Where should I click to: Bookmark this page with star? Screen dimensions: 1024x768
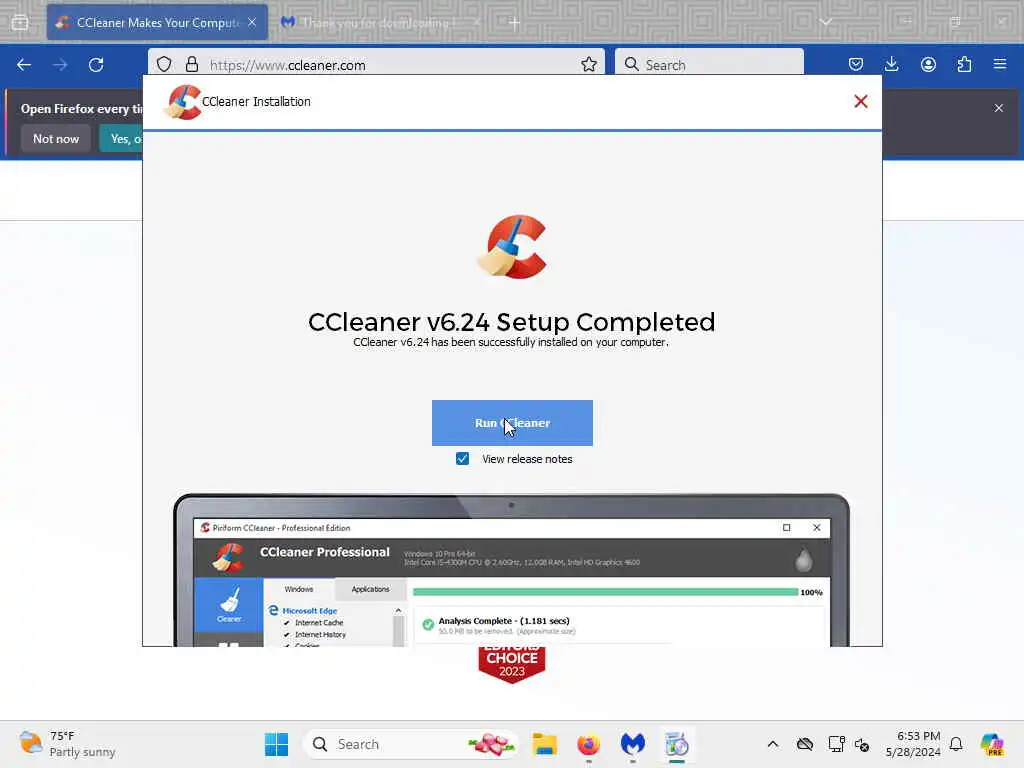[589, 64]
